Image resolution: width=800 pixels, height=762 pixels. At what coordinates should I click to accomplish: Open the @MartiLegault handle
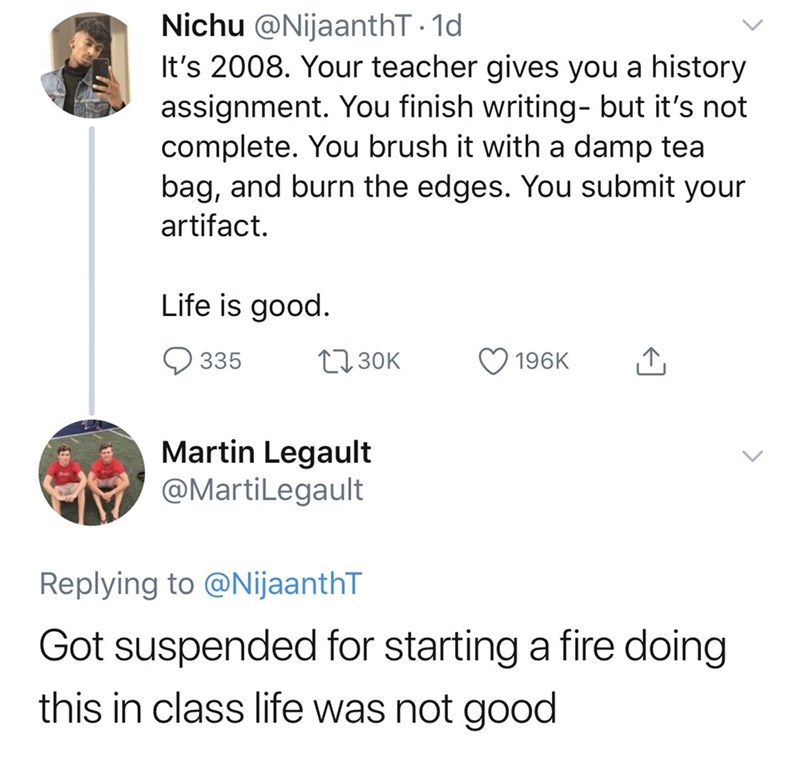click(x=262, y=490)
